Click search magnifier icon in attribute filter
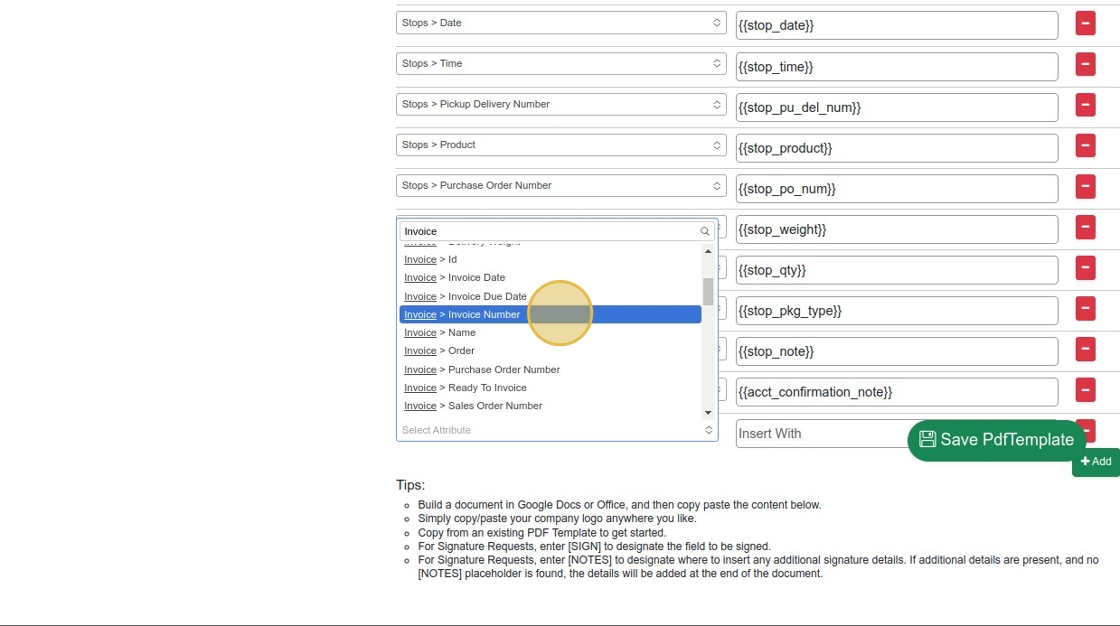Image resolution: width=1120 pixels, height=626 pixels. pos(705,231)
